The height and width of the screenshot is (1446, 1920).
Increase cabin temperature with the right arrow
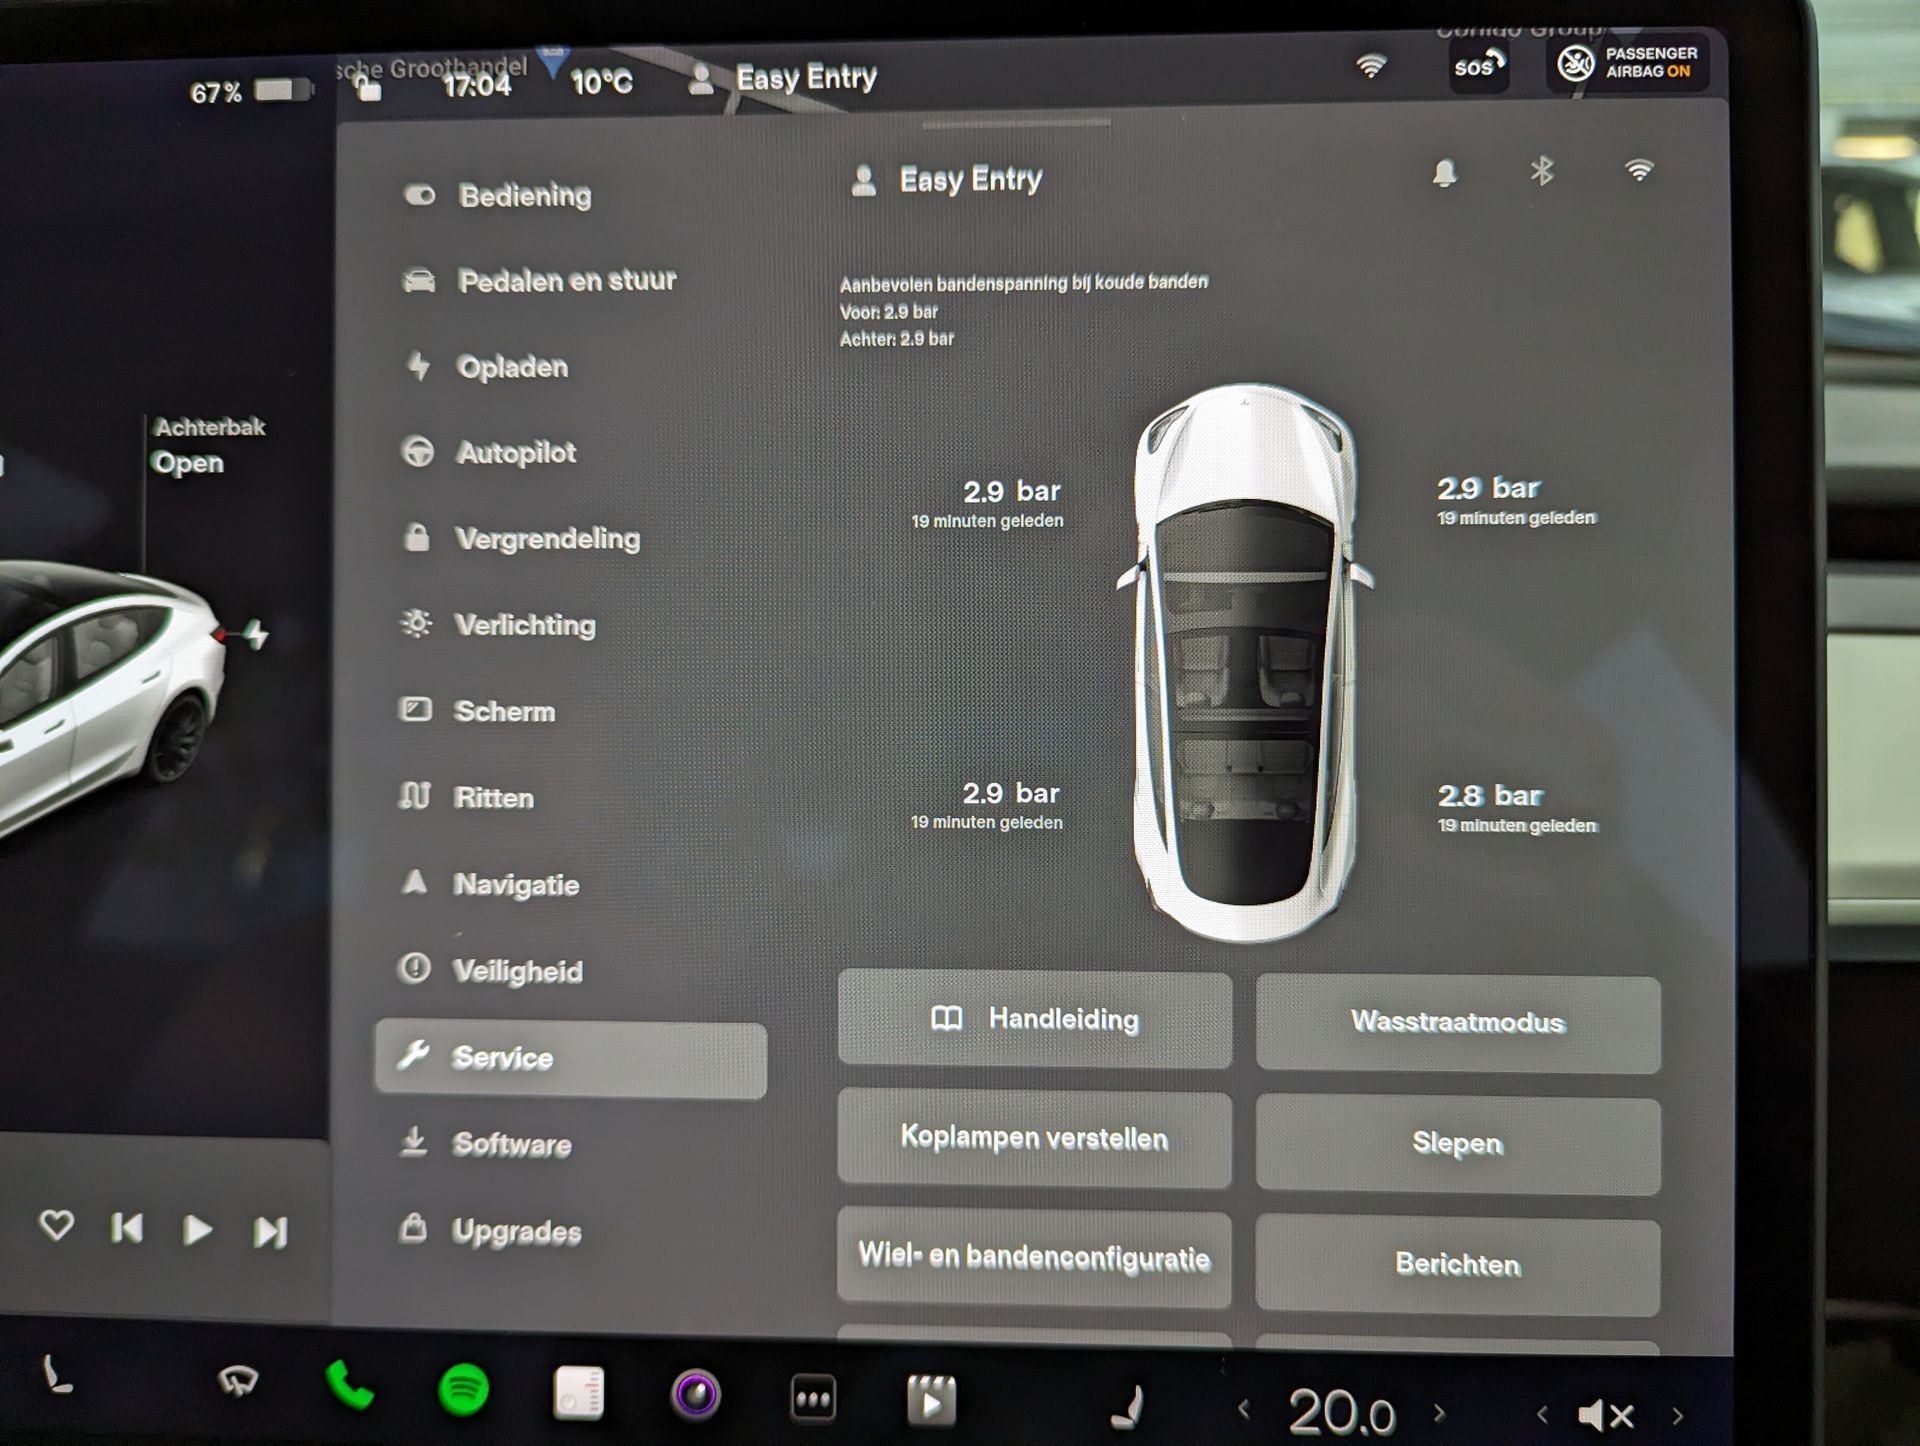click(1439, 1413)
